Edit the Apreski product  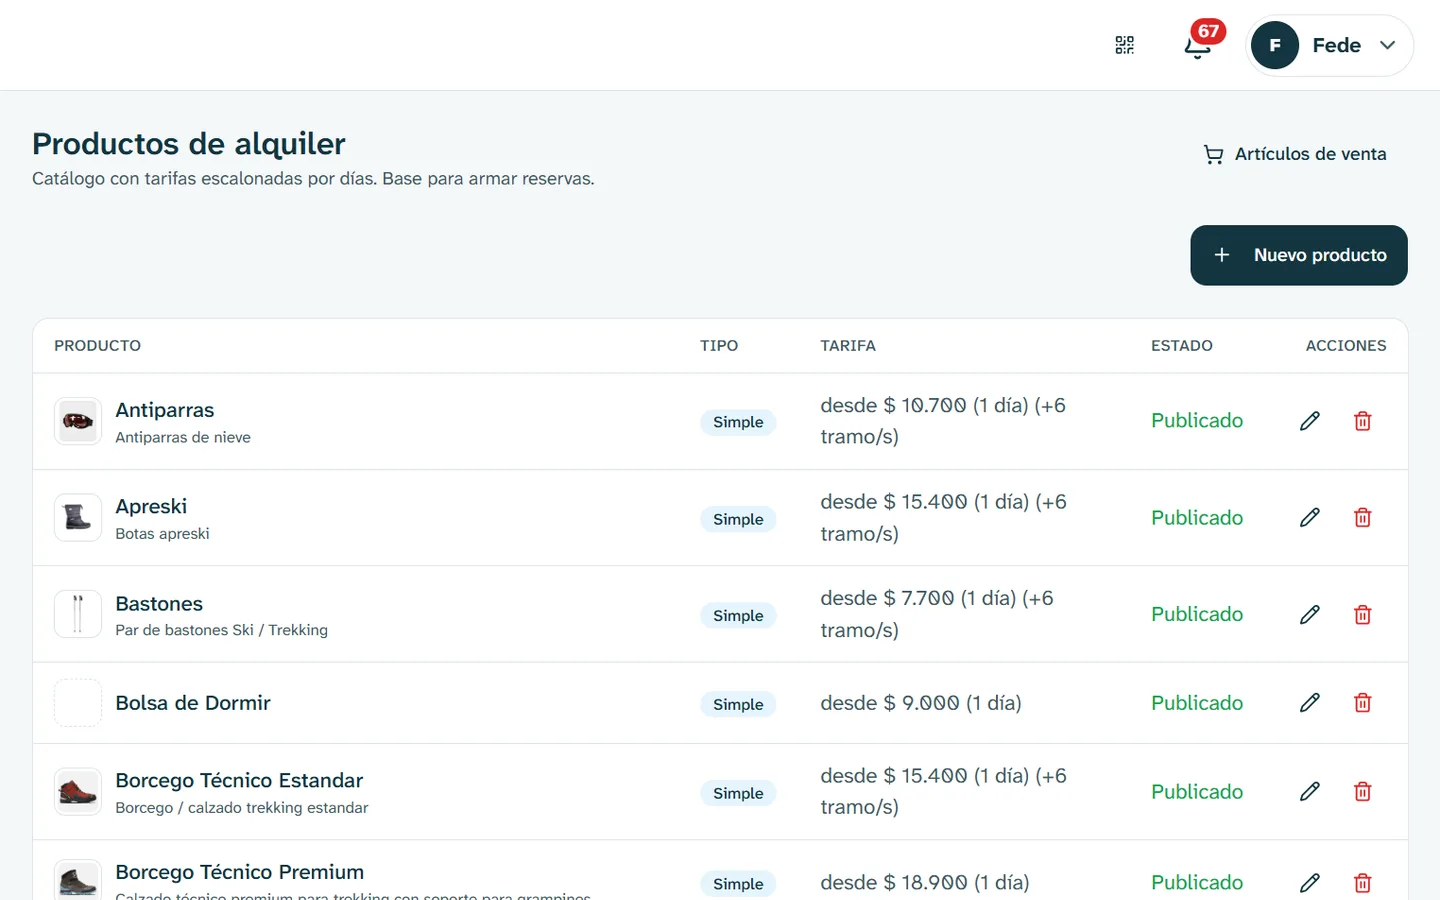(x=1310, y=517)
